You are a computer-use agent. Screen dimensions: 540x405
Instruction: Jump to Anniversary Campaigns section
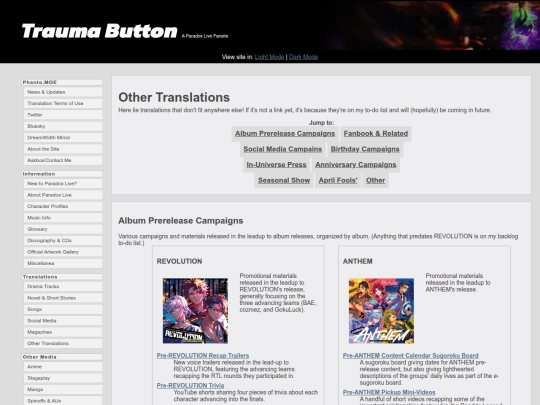356,165
